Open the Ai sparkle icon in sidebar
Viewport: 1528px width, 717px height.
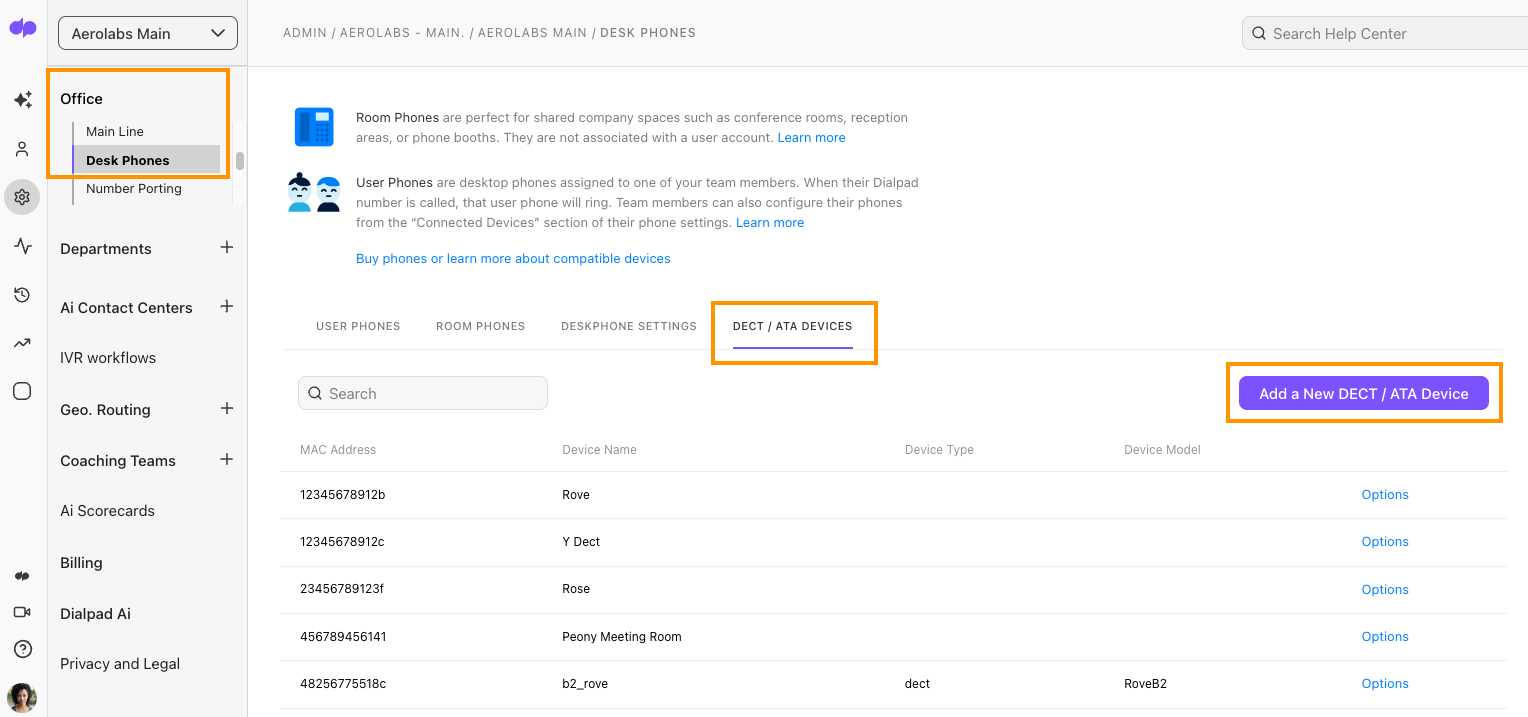pos(22,100)
